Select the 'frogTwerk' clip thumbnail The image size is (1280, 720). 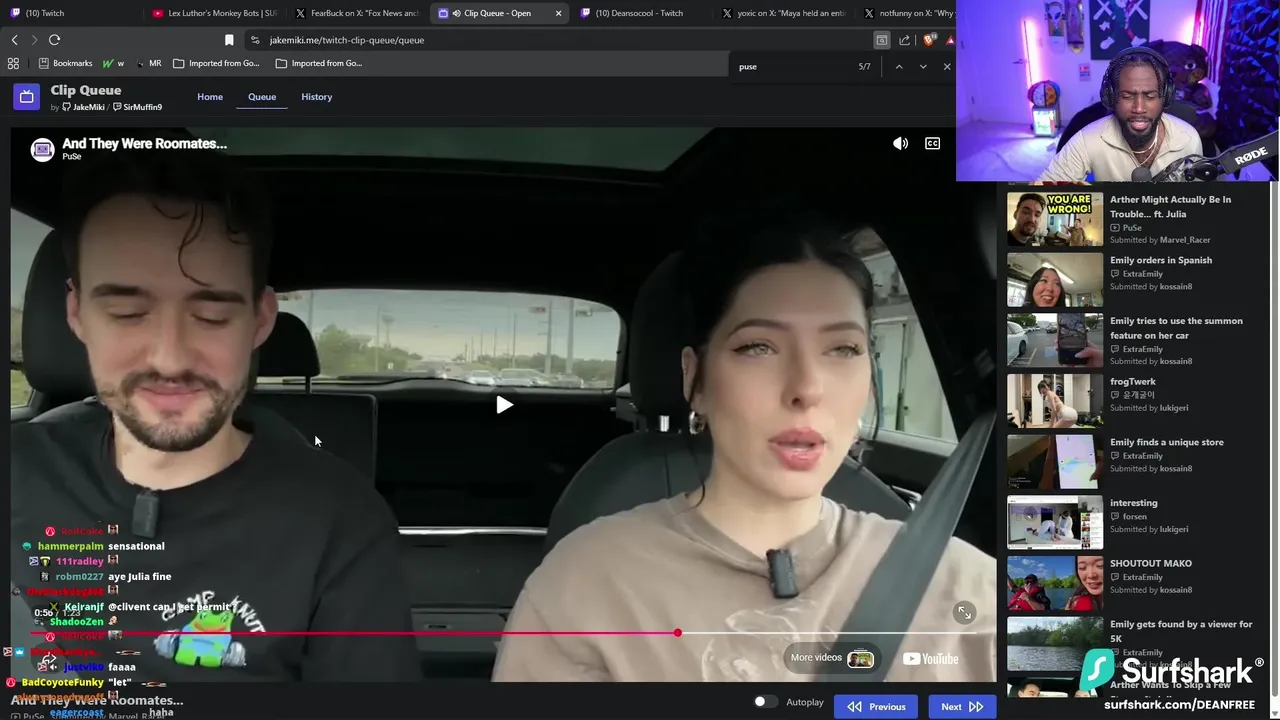(1055, 401)
